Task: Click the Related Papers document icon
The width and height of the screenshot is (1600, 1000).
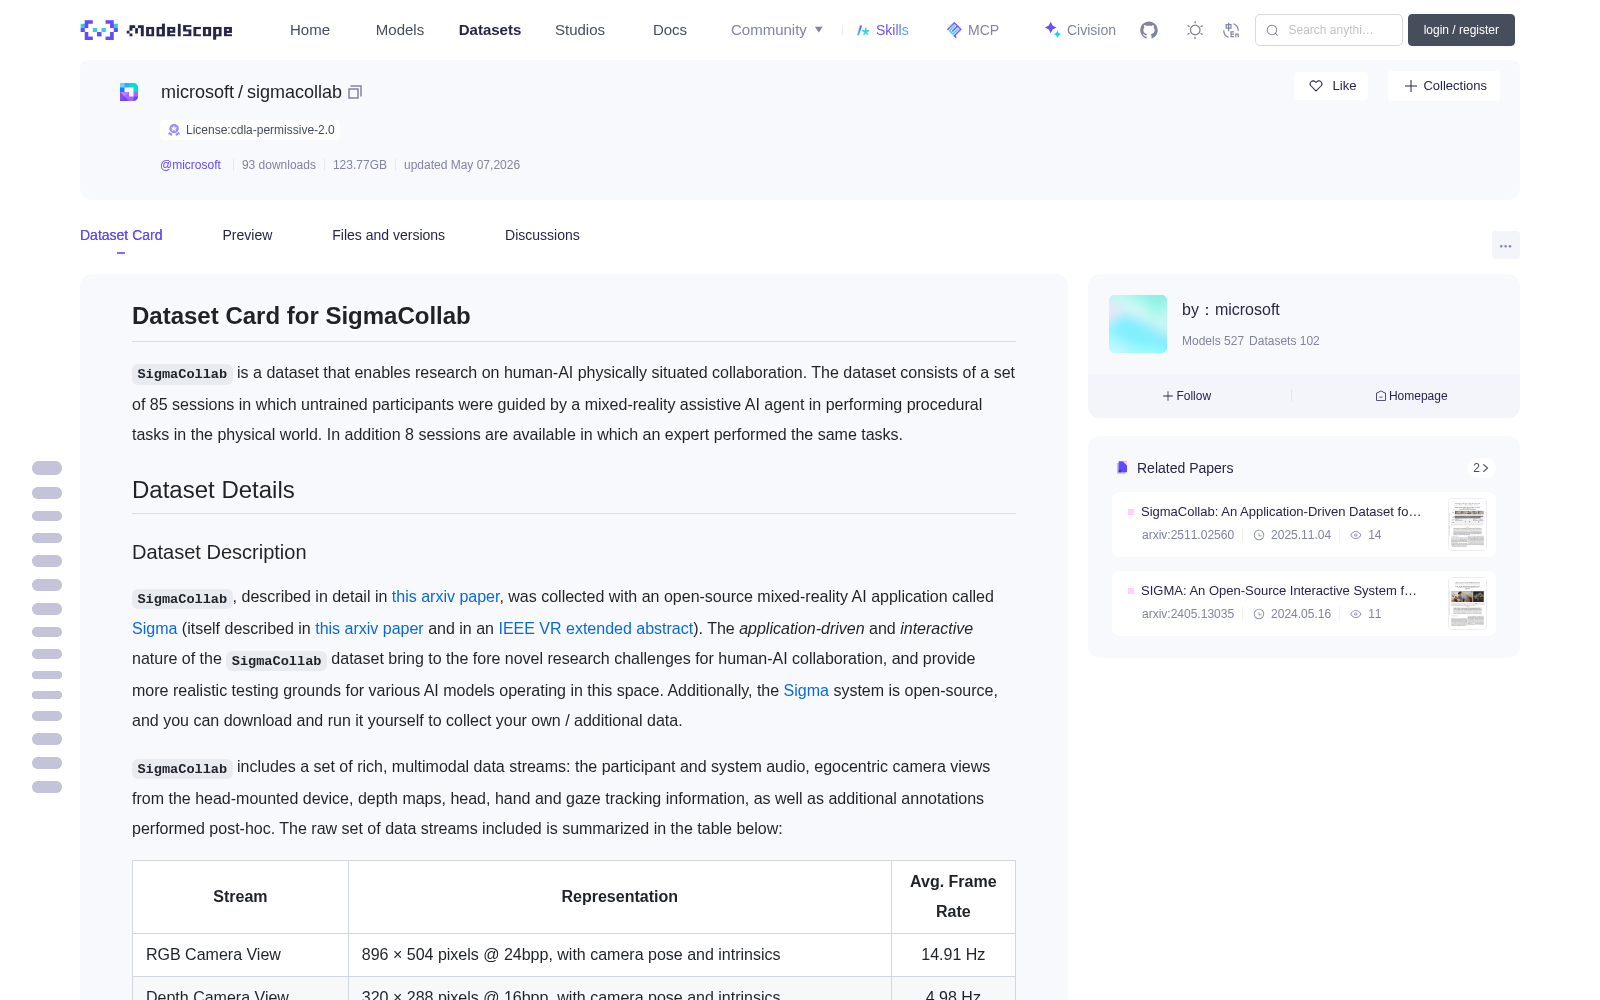Action: (x=1122, y=468)
